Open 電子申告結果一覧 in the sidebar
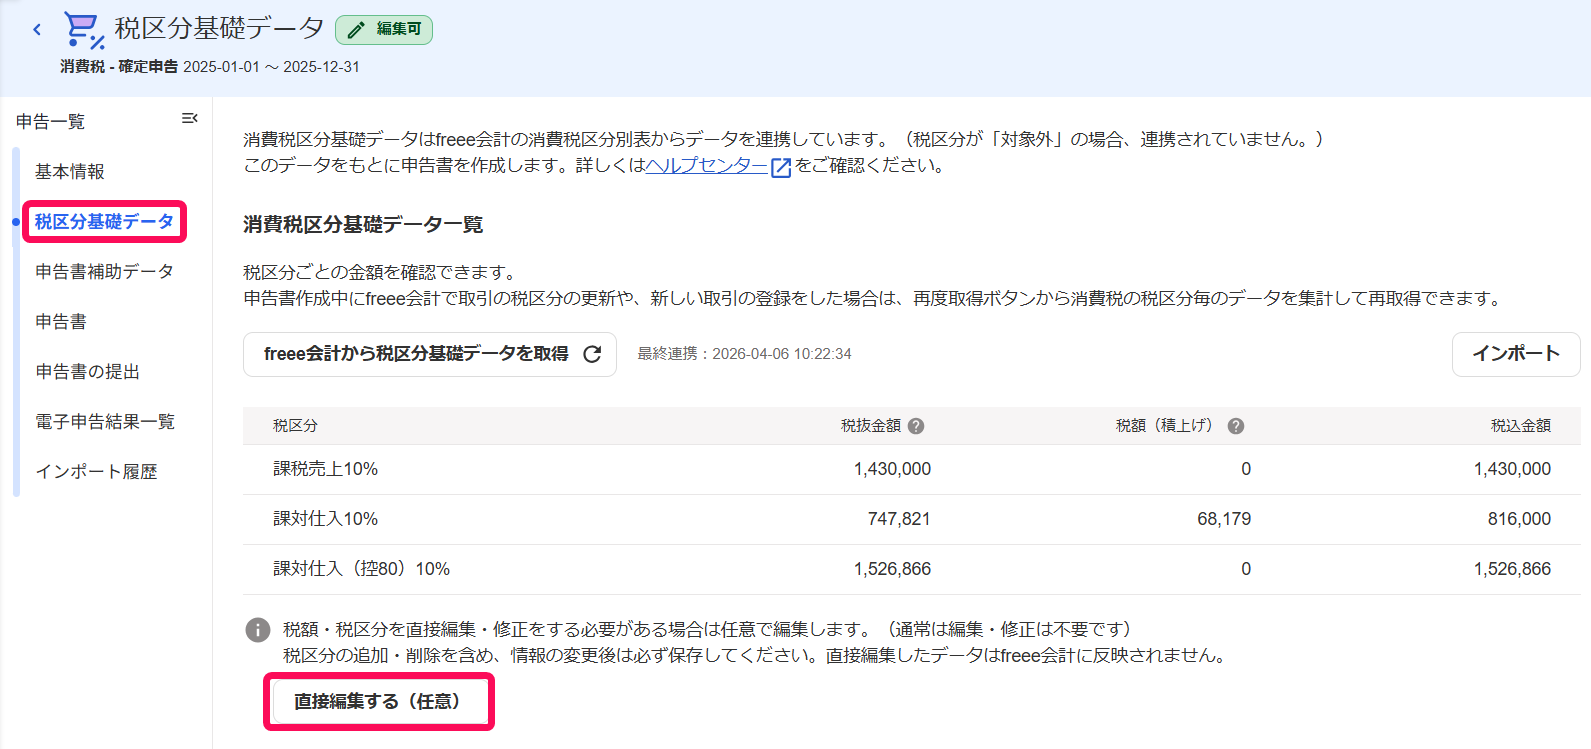Viewport: 1591px width, 749px height. point(105,422)
